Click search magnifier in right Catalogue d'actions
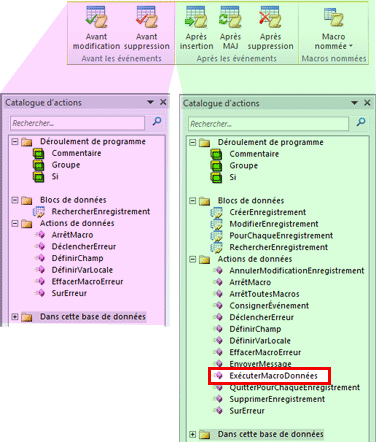The height and width of the screenshot is (442, 376). tap(361, 123)
